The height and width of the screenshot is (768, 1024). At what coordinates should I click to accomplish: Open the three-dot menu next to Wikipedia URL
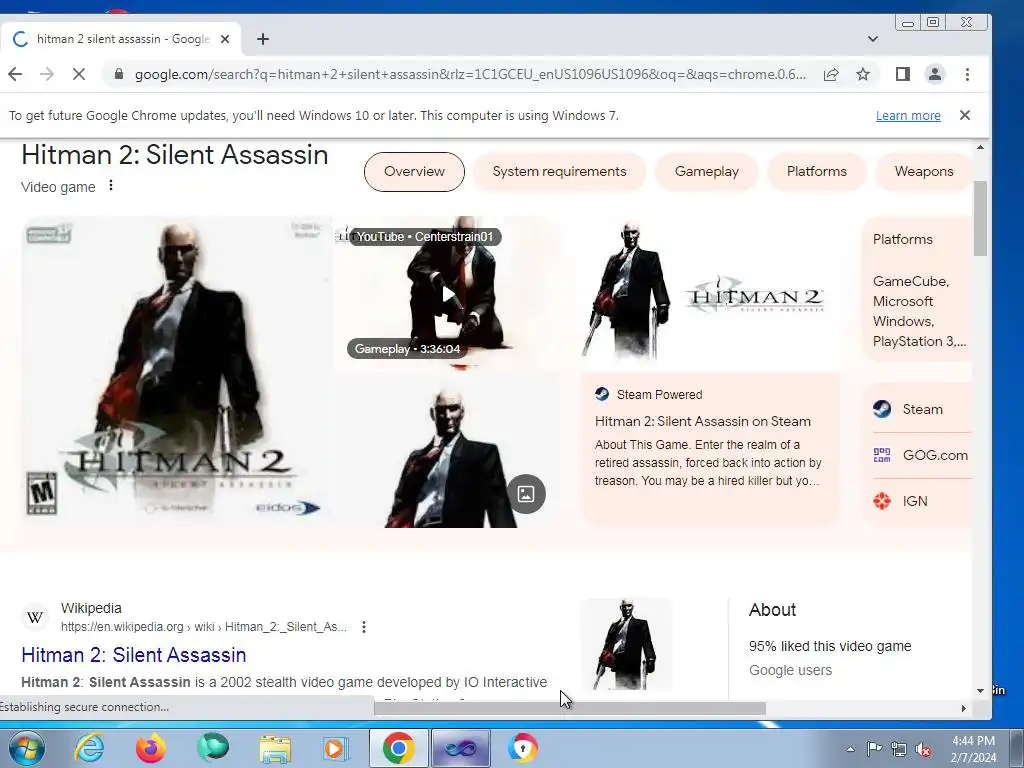364,627
